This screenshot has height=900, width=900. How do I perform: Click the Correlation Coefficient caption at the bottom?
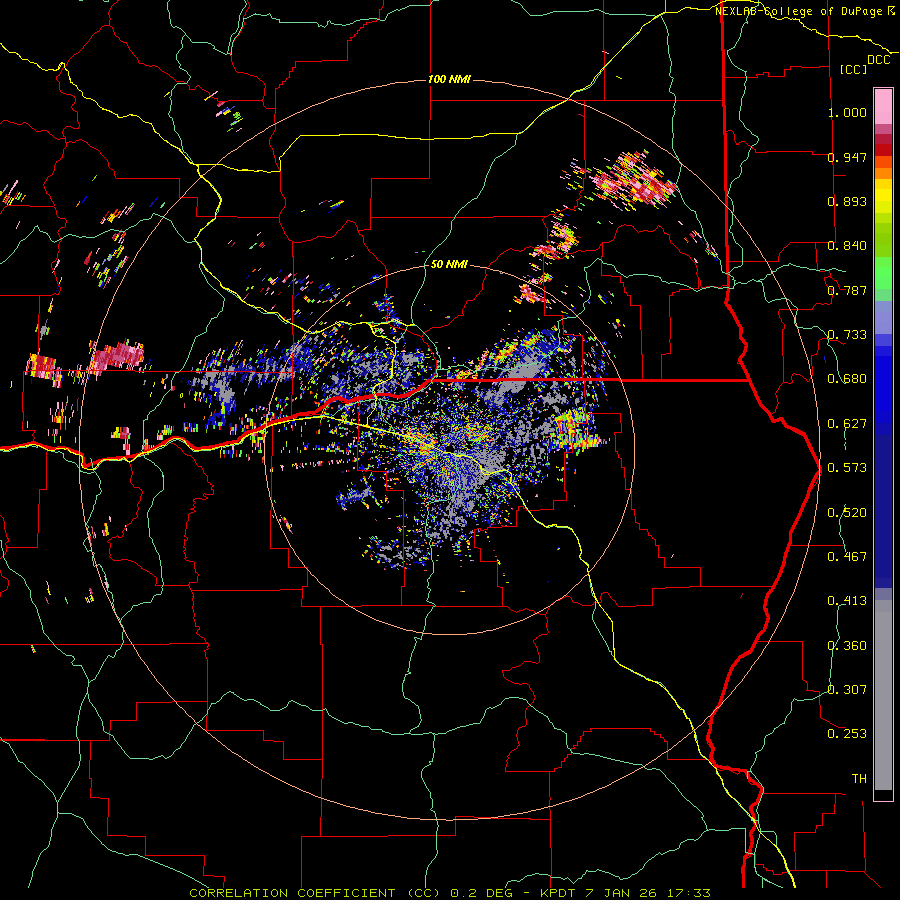click(x=450, y=893)
